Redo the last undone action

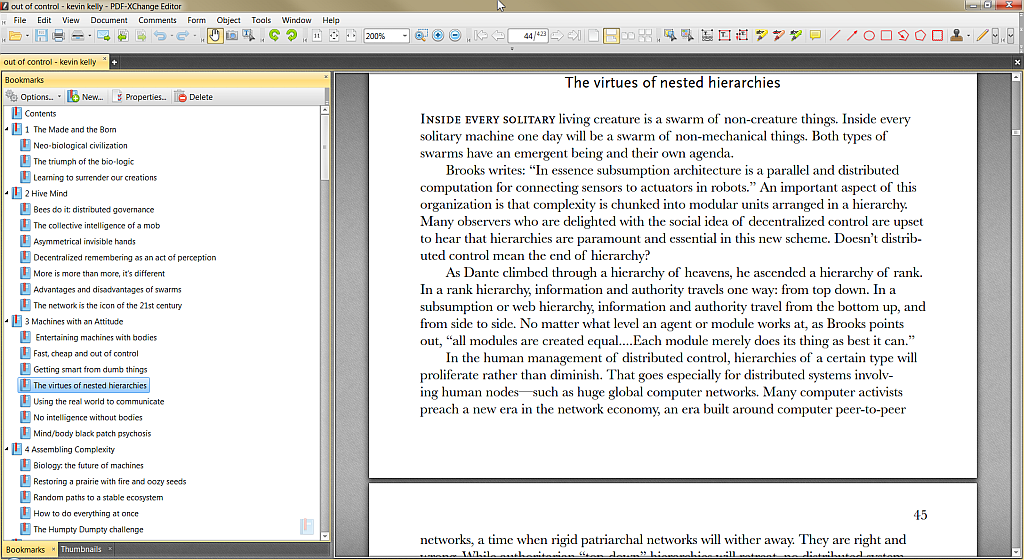[x=182, y=36]
